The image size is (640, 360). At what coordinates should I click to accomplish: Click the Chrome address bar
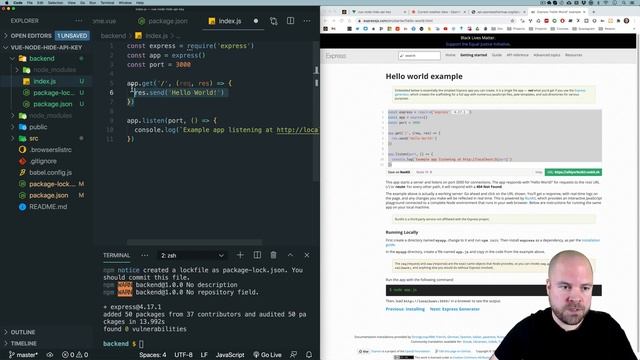coord(433,20)
